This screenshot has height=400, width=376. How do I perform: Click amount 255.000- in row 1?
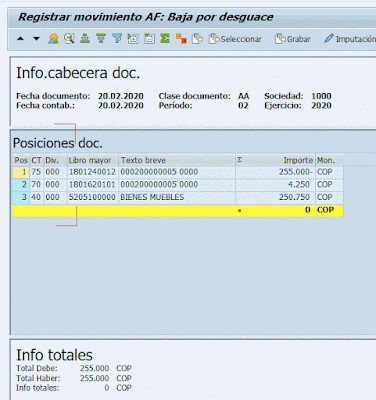[296, 172]
